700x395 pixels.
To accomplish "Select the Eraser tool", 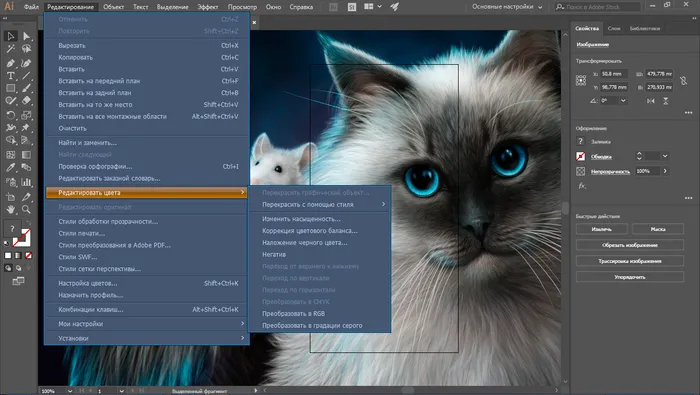I will pyautogui.click(x=26, y=101).
